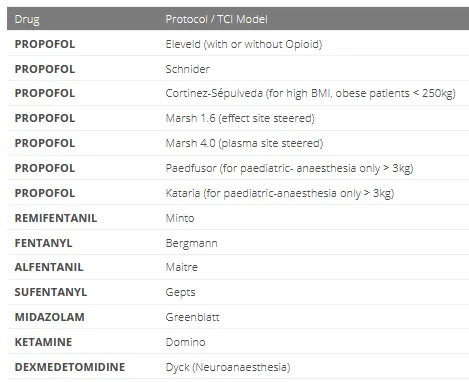Select the SUFENTANYL drug name
469x382 pixels.
pos(51,292)
